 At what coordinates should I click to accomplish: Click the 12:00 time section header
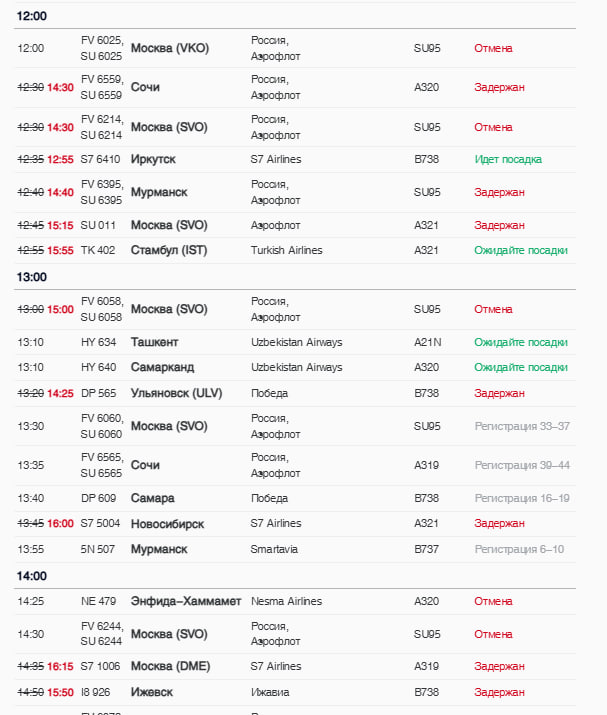31,16
